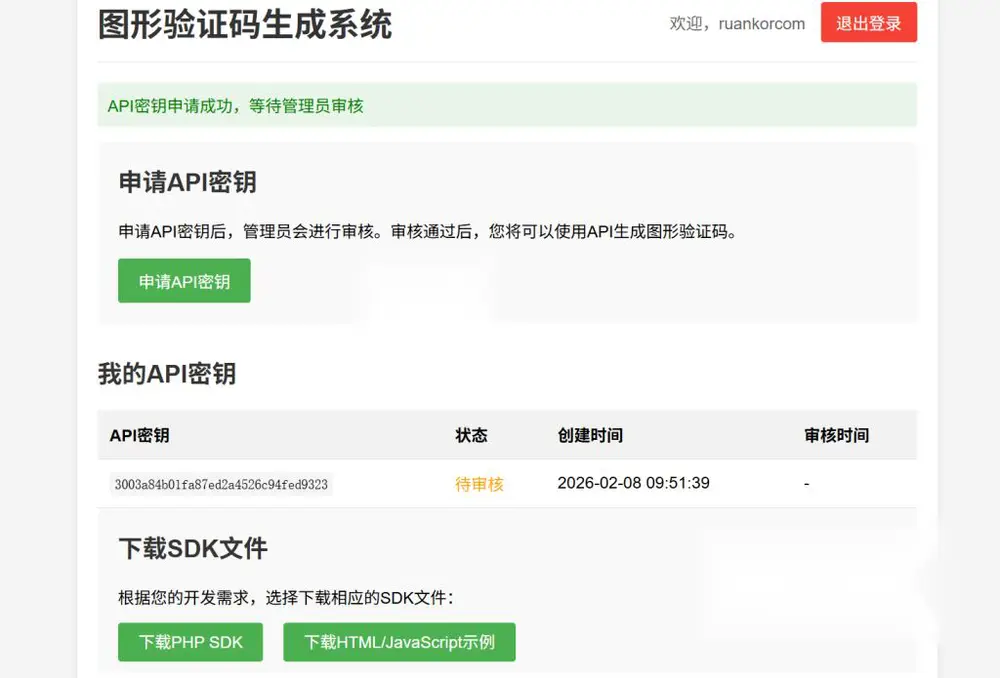Click the 我的API密钥 section heading

click(x=167, y=374)
